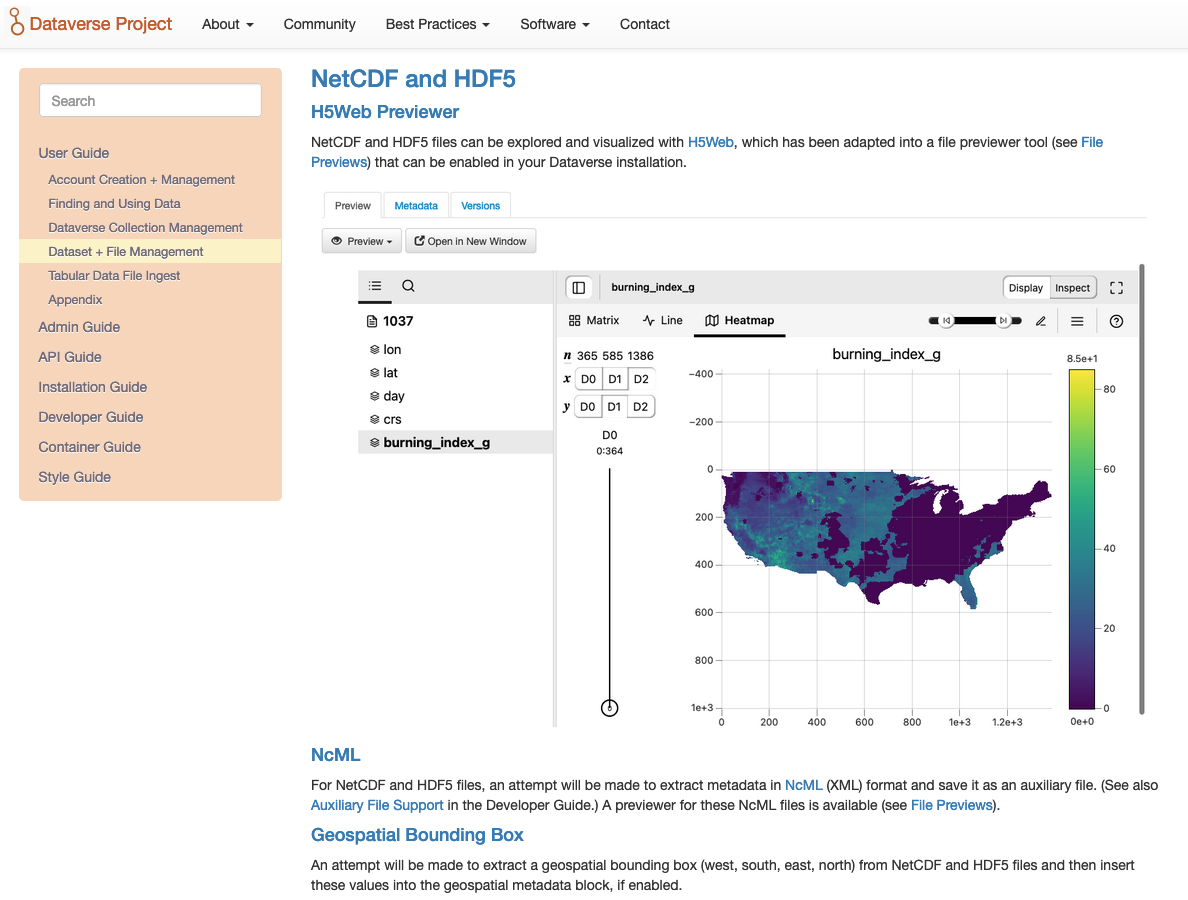The width and height of the screenshot is (1188, 900).
Task: Select the Matrix visualization tab
Action: [x=594, y=321]
